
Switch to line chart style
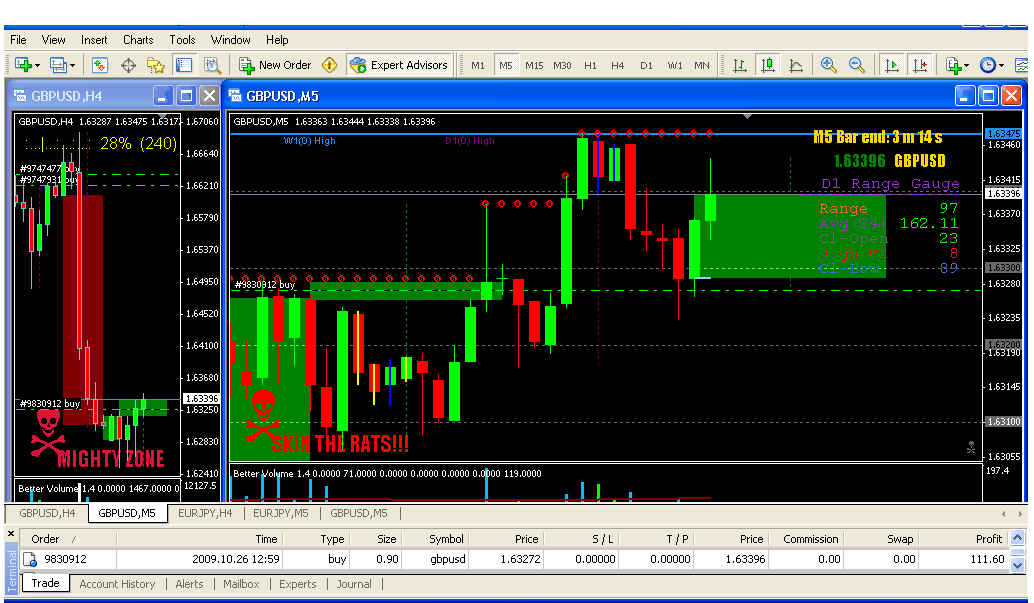click(x=796, y=65)
